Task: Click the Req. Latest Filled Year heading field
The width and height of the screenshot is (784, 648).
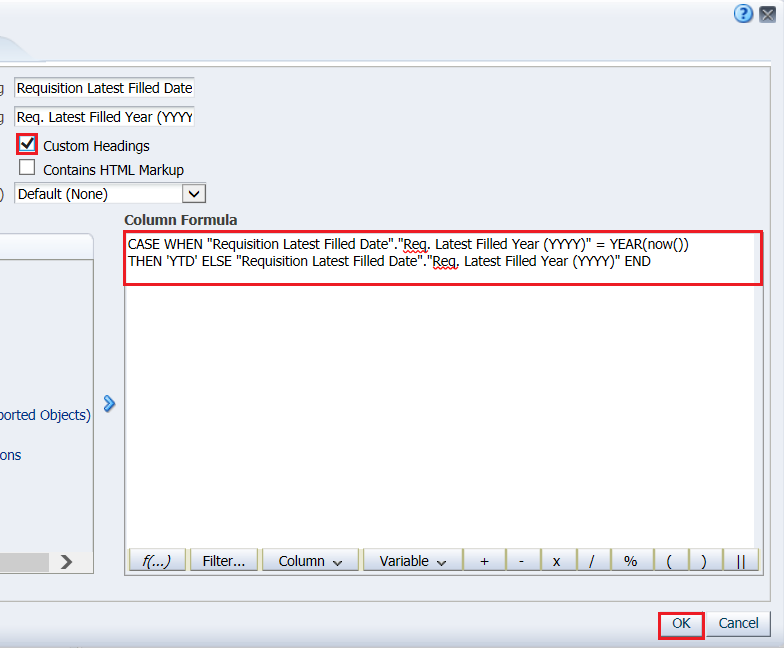Action: pos(104,117)
